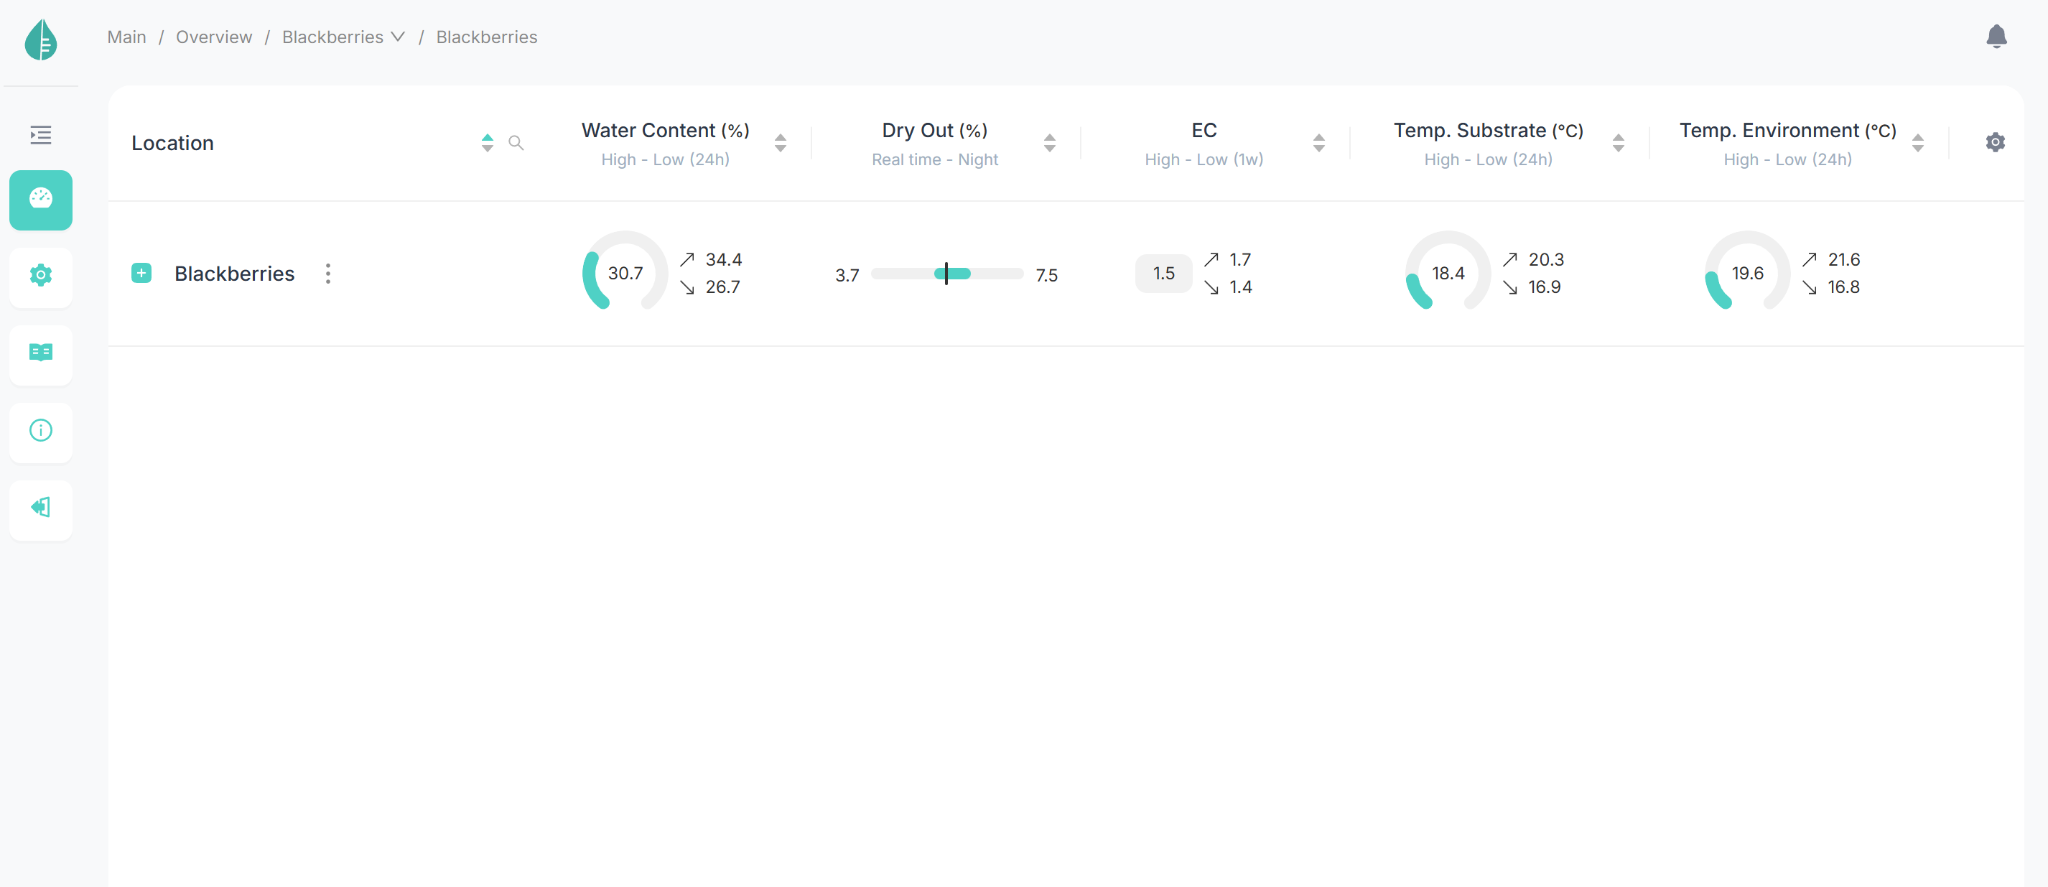Click Water Content high value 34.4
The width and height of the screenshot is (2048, 887).
coord(724,260)
